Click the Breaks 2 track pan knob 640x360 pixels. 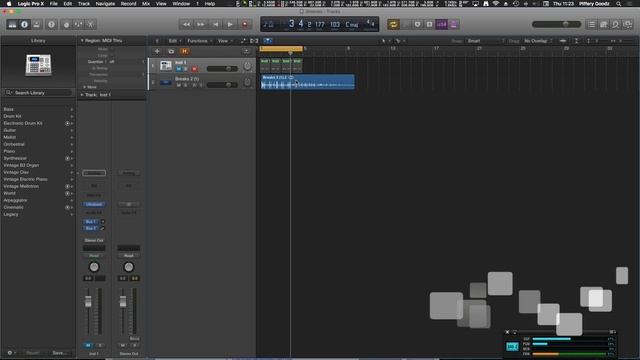coord(247,82)
